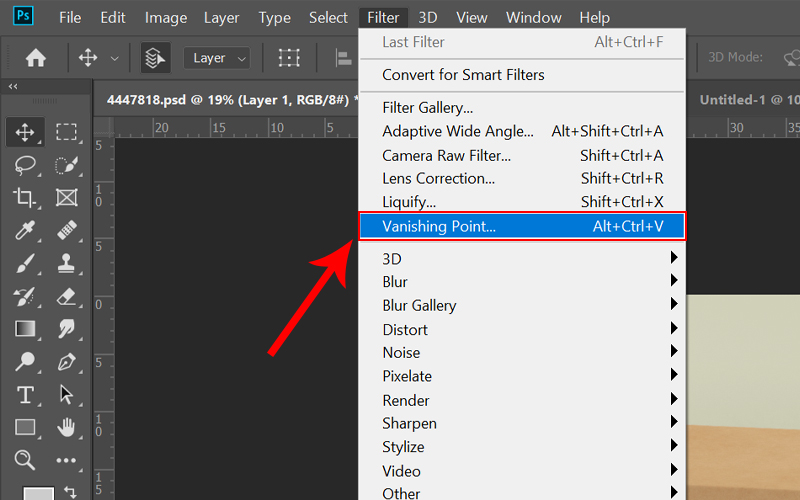
Task: Expand the Blur submenu
Action: pyautogui.click(x=522, y=282)
